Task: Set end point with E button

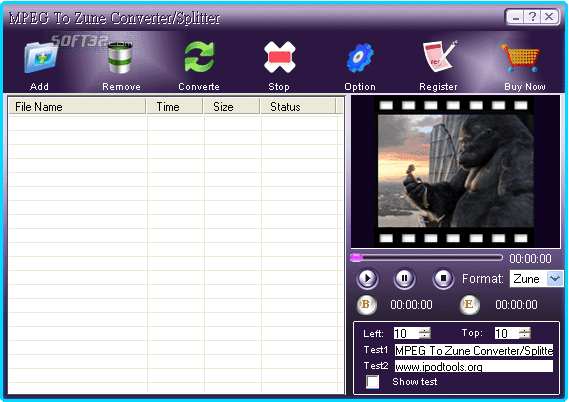Action: (x=469, y=304)
